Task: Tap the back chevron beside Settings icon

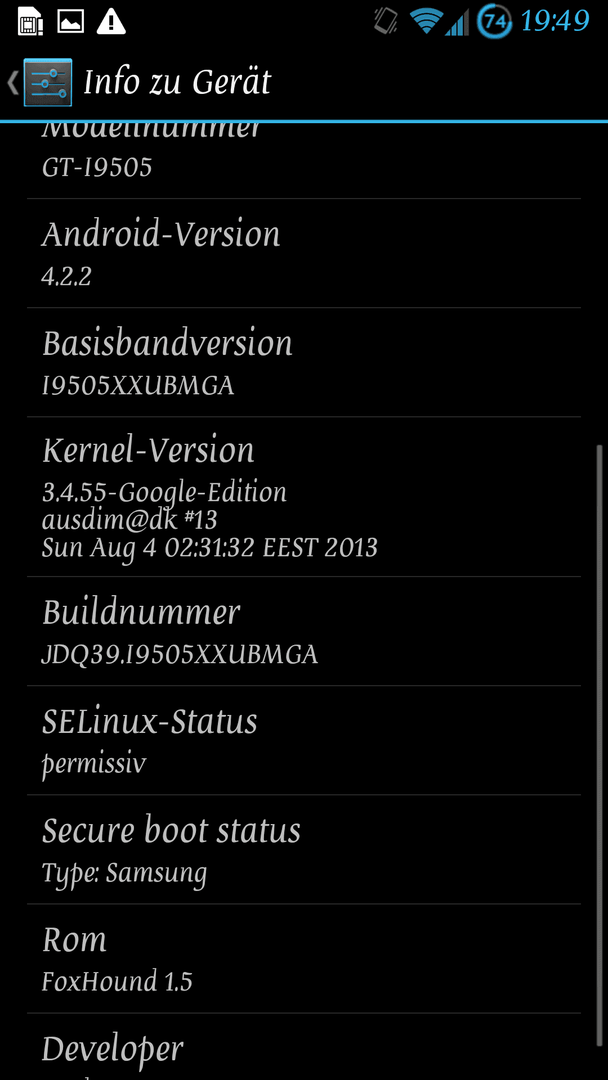Action: pyautogui.click(x=12, y=83)
